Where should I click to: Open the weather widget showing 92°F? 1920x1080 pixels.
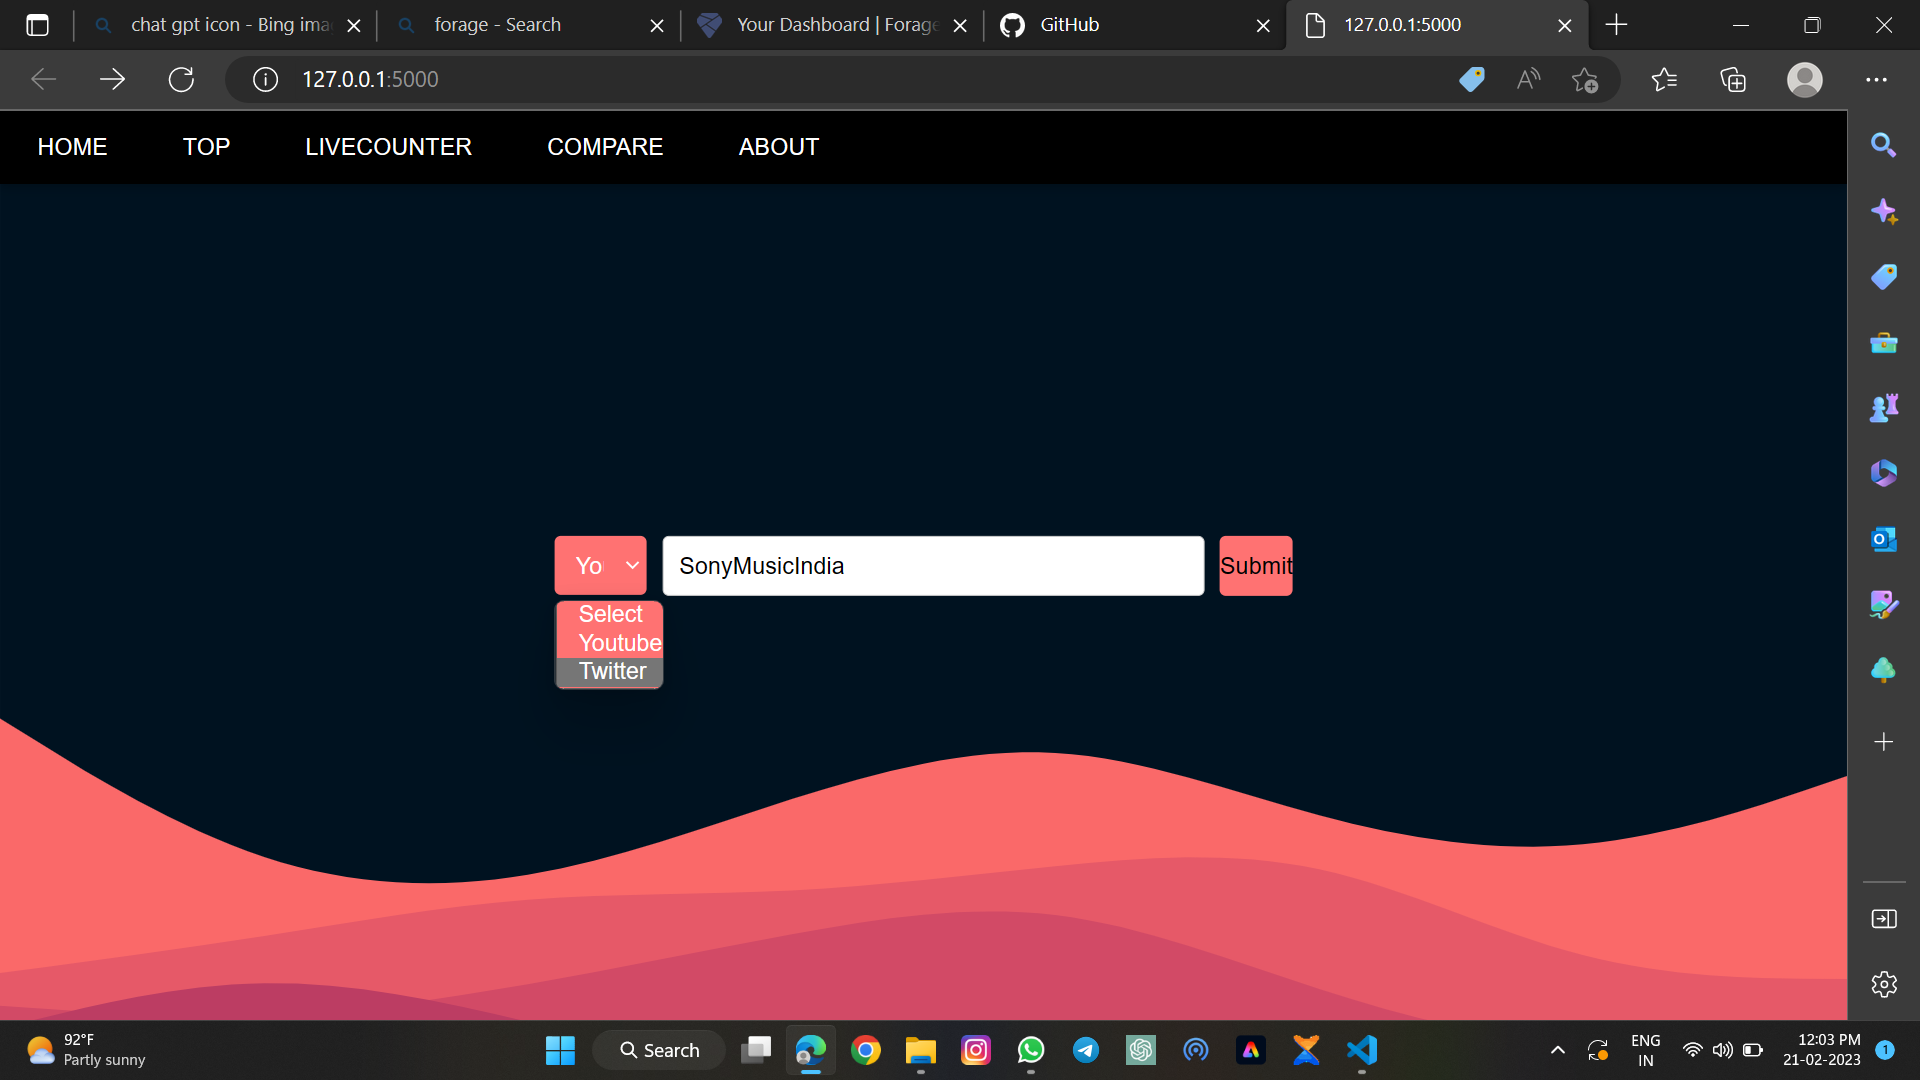86,1050
